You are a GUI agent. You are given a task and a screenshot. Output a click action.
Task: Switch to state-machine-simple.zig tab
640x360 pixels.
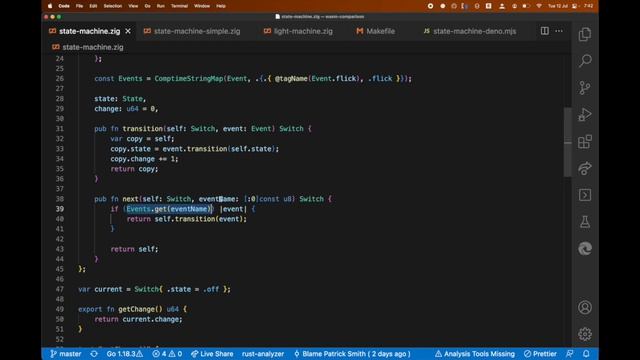pos(192,31)
